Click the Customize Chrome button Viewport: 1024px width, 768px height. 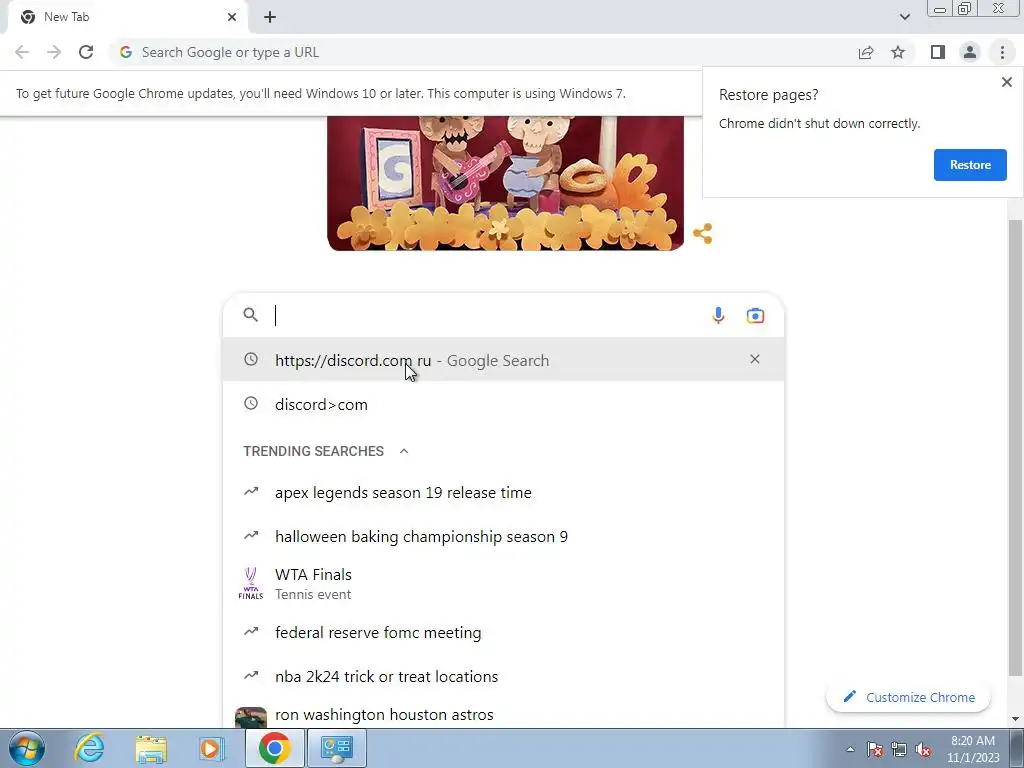(x=908, y=697)
